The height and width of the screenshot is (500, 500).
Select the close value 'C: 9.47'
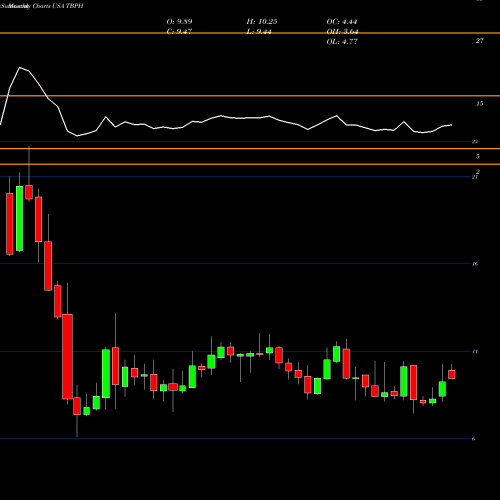point(179,32)
